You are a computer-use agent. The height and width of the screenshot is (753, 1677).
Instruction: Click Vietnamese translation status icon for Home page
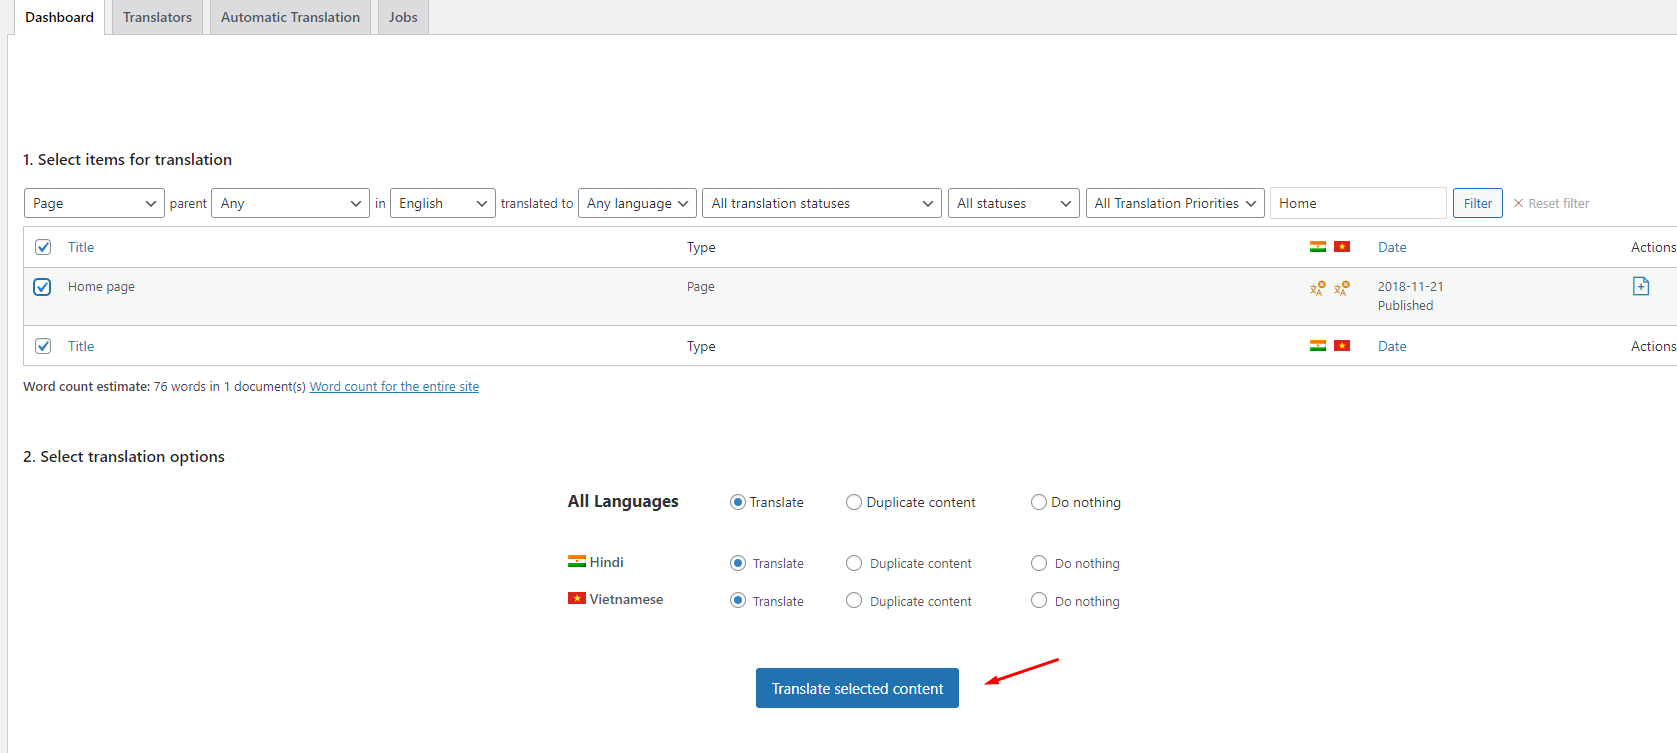tap(1342, 288)
